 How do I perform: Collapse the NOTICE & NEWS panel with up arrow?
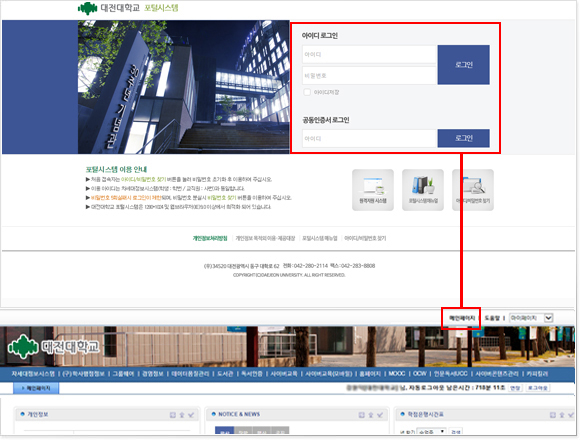click(371, 415)
